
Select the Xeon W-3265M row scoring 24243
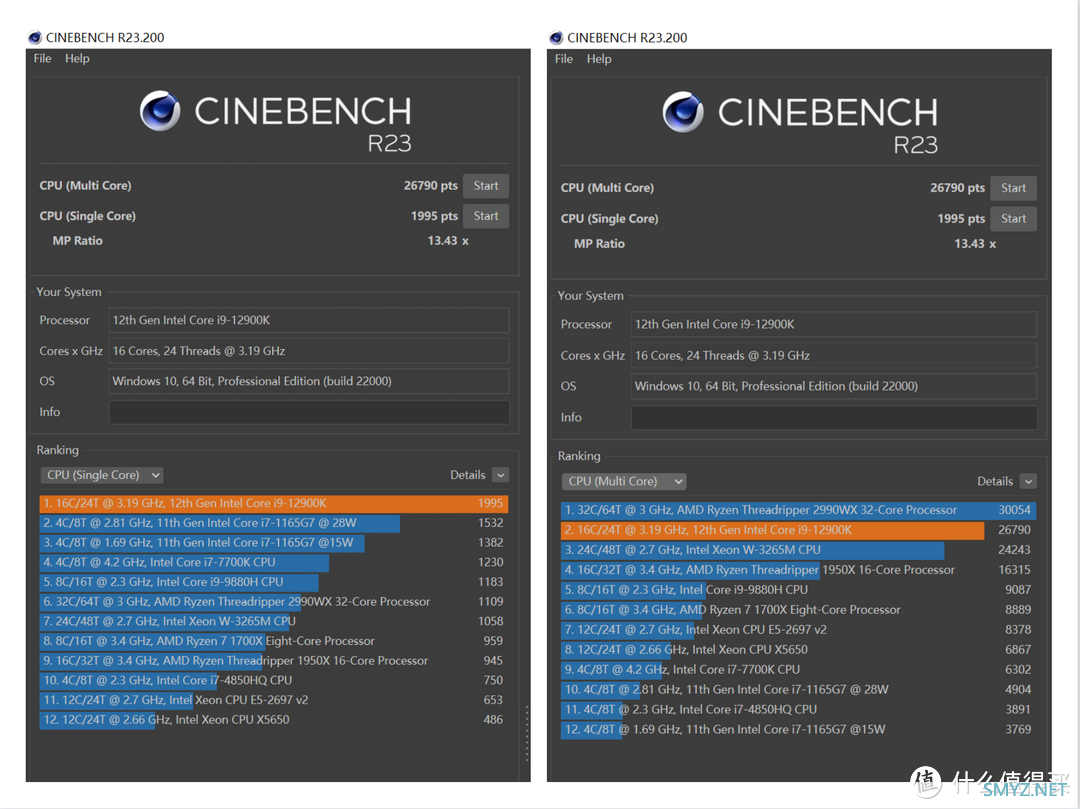(799, 550)
